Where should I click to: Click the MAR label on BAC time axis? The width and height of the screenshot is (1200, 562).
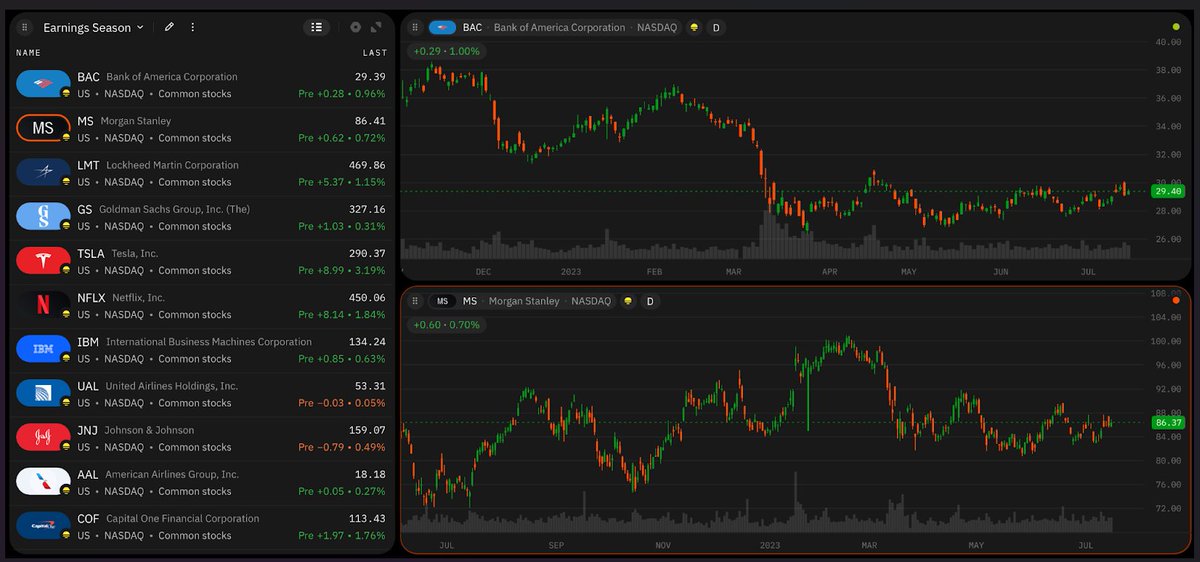point(732,272)
